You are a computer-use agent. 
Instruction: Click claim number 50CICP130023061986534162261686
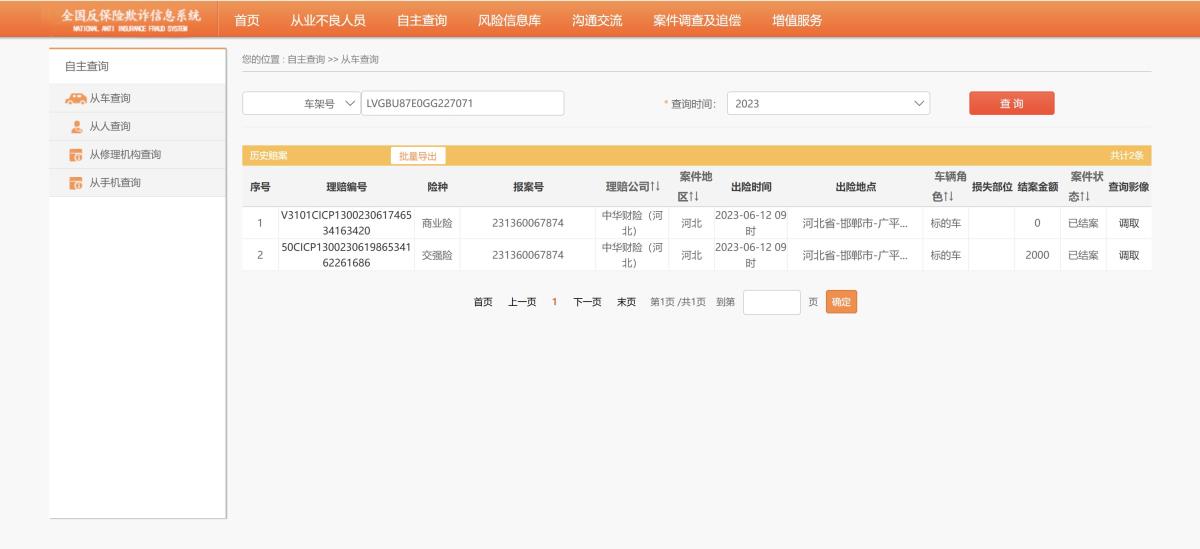click(346, 255)
